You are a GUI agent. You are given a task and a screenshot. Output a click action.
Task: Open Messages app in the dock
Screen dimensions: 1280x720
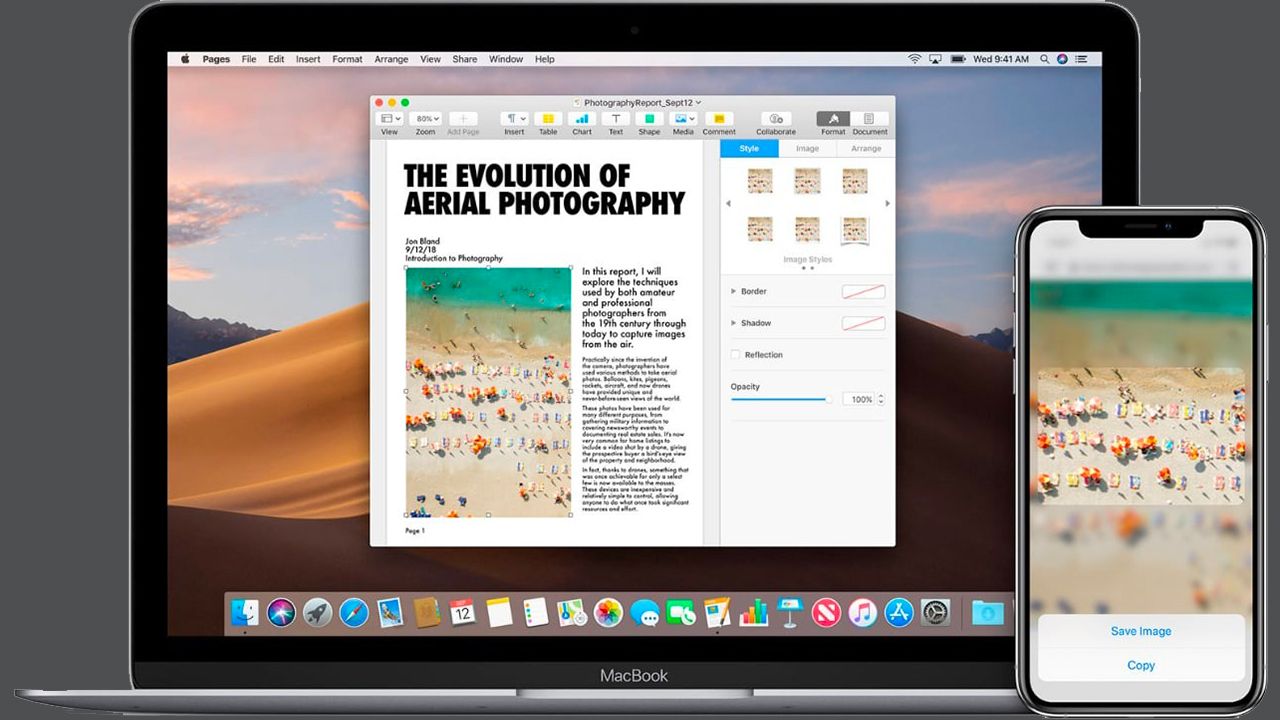645,612
